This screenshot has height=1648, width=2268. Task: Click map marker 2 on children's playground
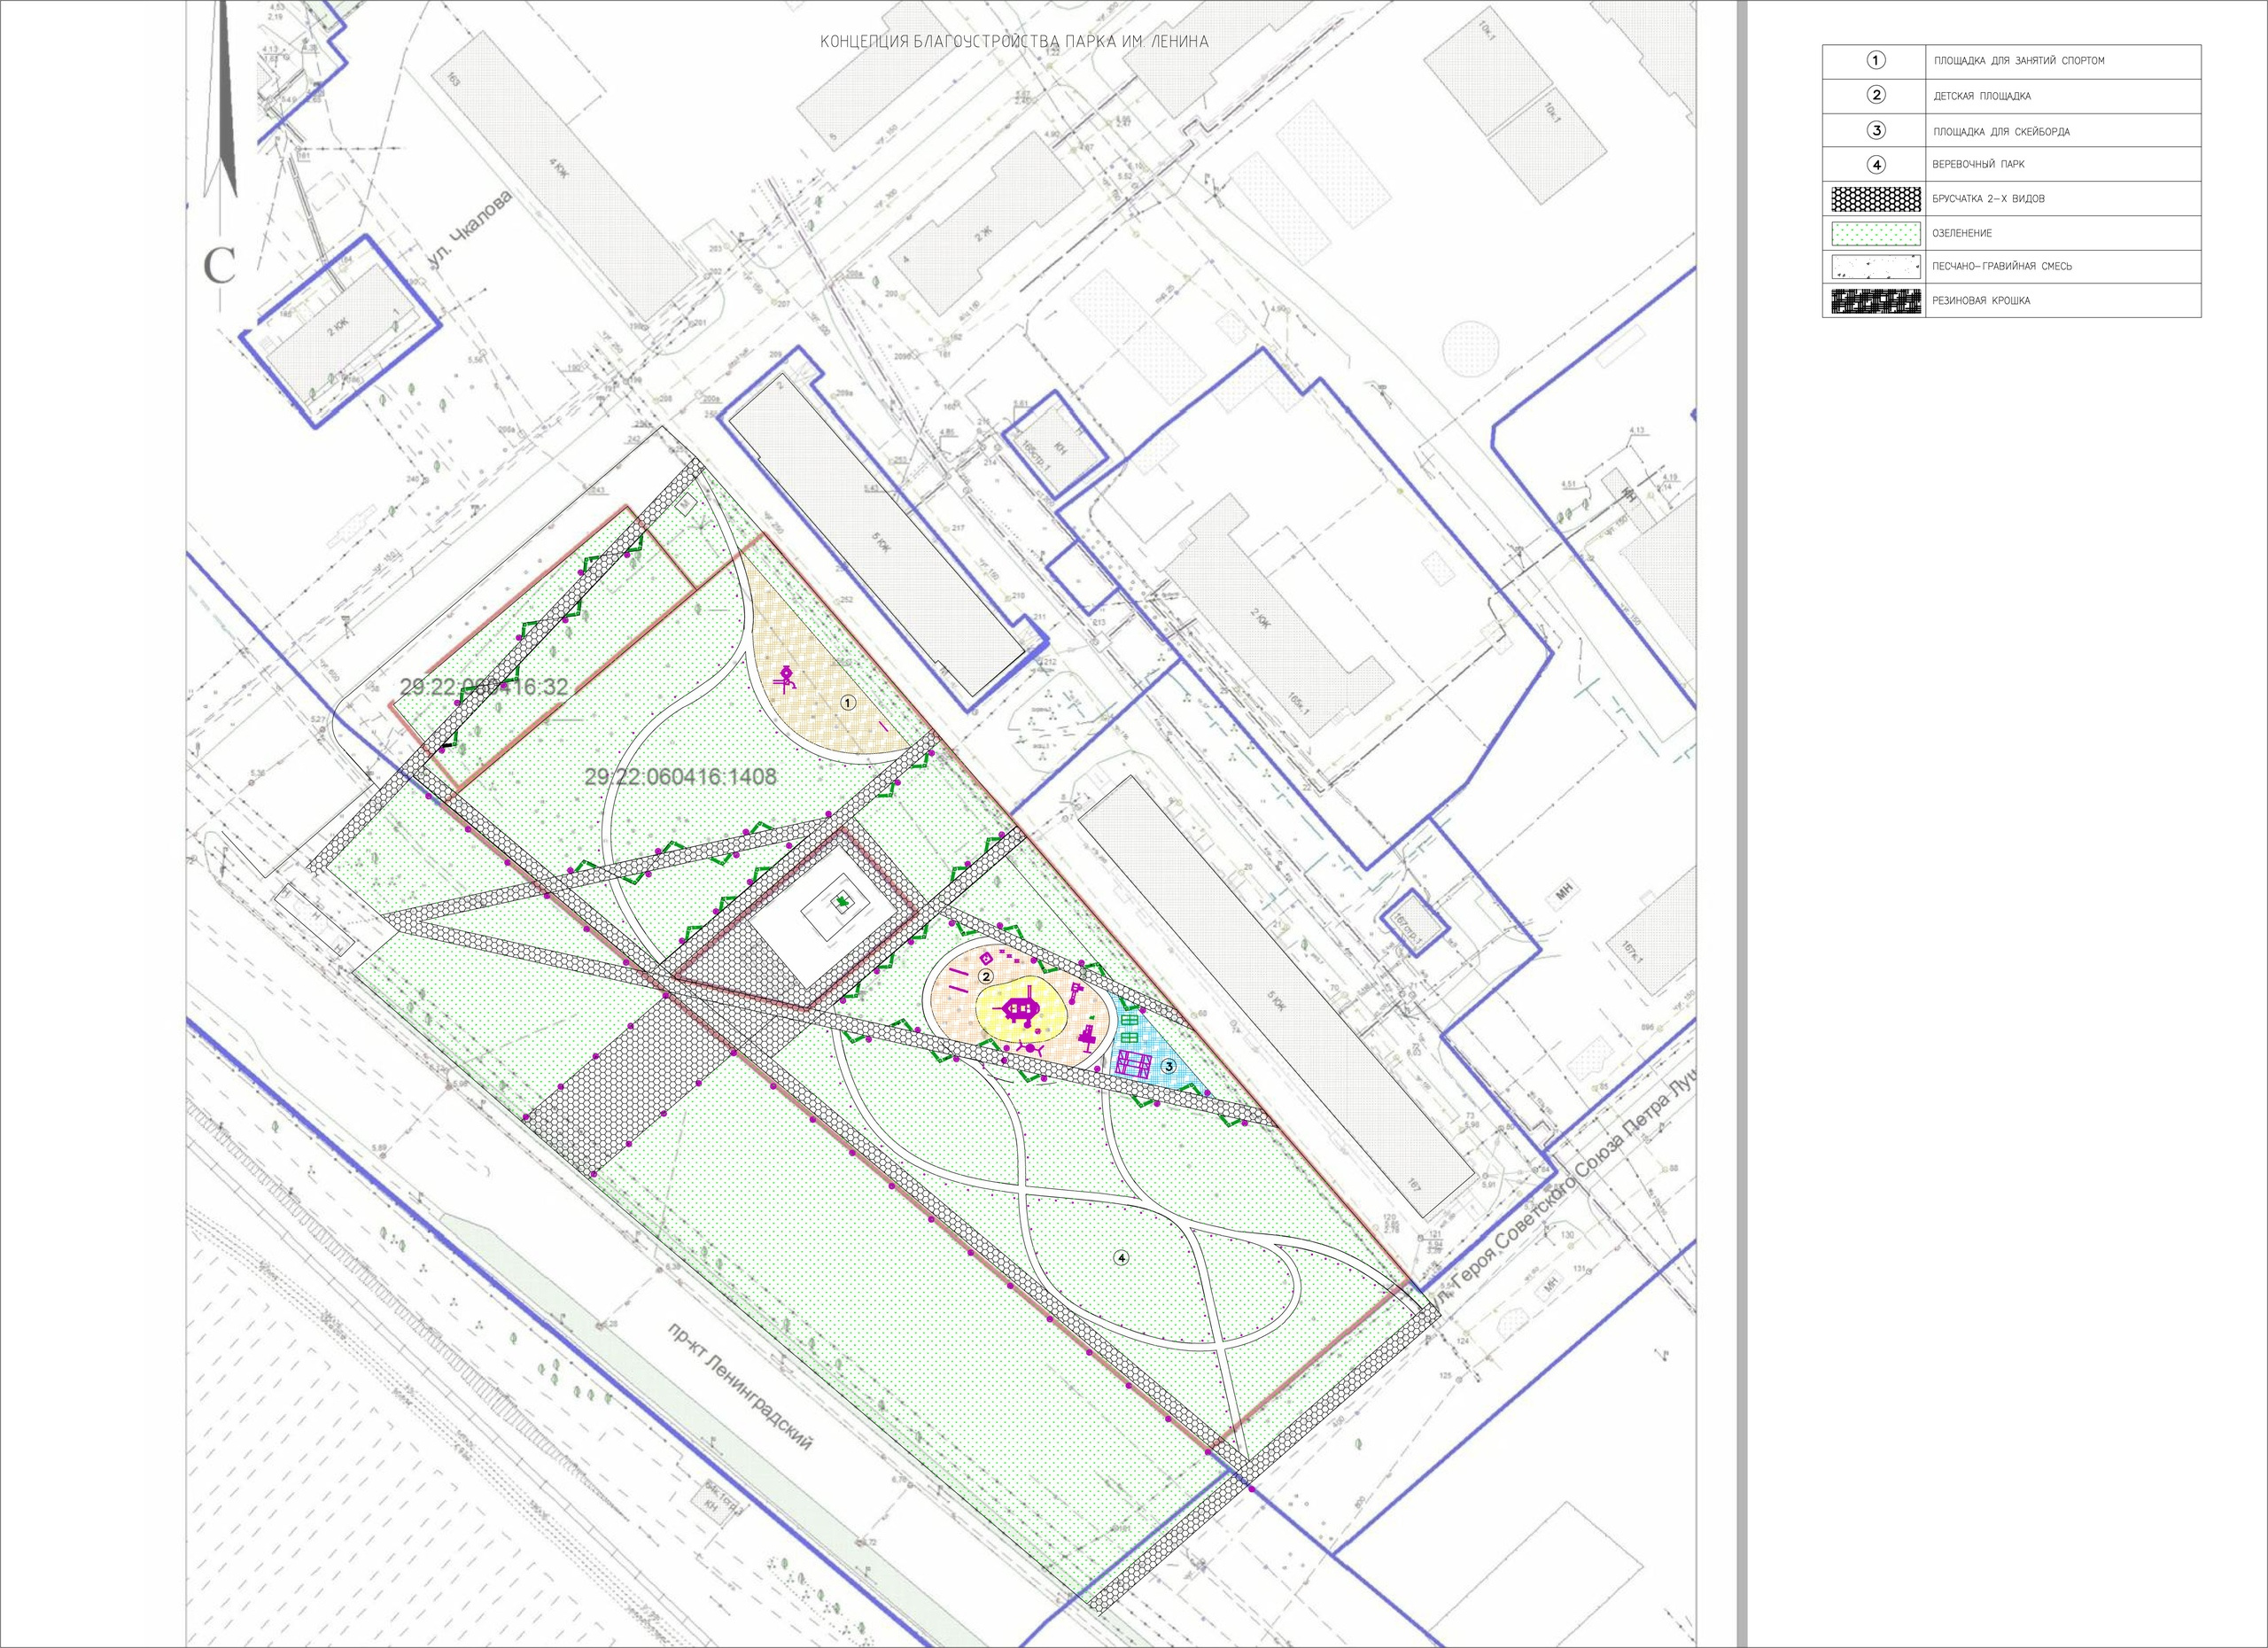(985, 976)
